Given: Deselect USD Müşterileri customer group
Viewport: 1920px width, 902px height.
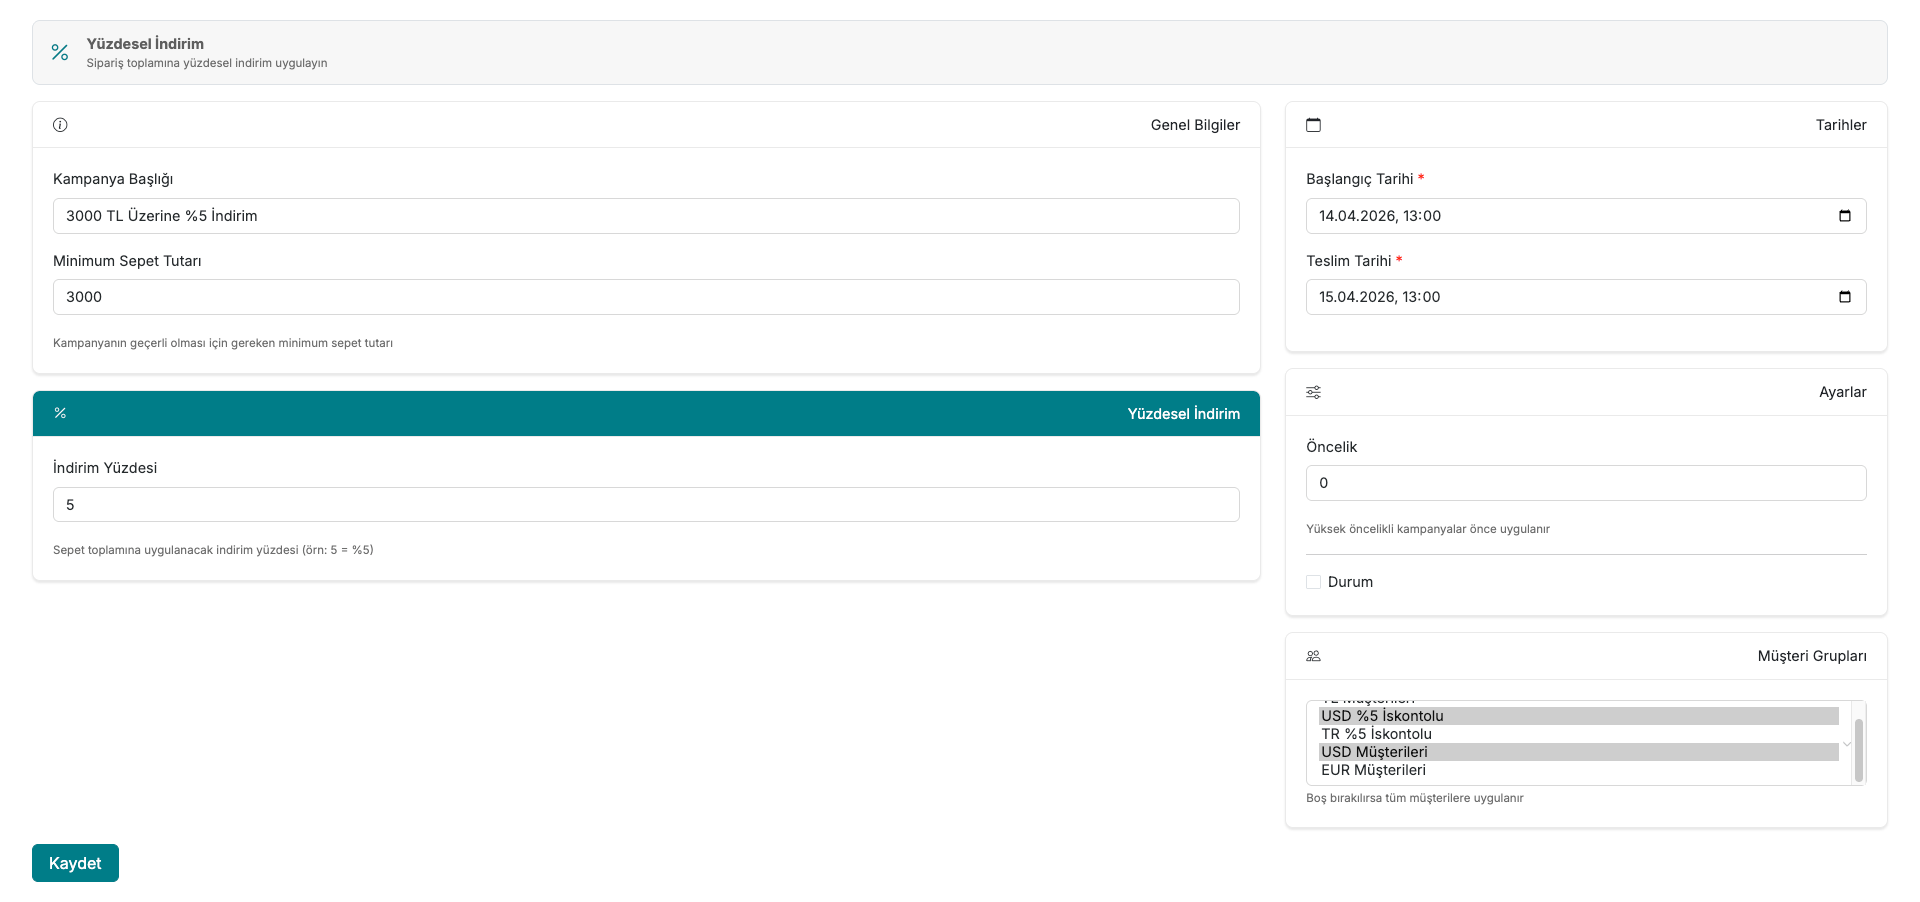Looking at the screenshot, I should (x=1374, y=752).
